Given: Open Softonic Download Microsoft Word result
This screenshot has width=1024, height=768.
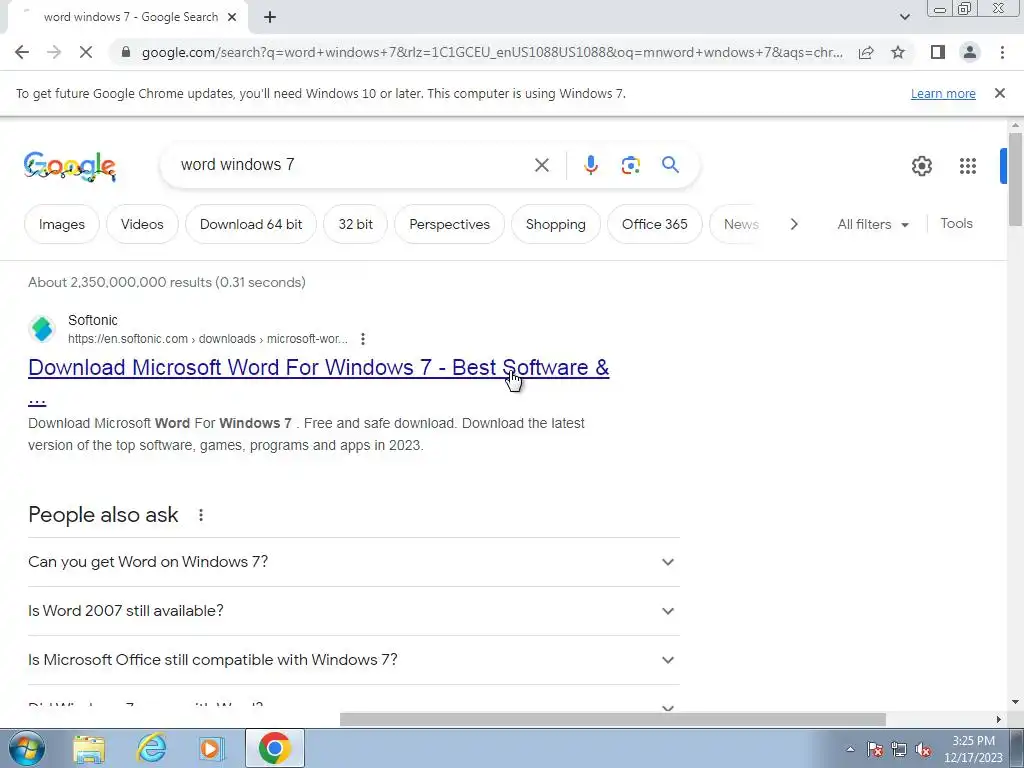Looking at the screenshot, I should point(319,368).
